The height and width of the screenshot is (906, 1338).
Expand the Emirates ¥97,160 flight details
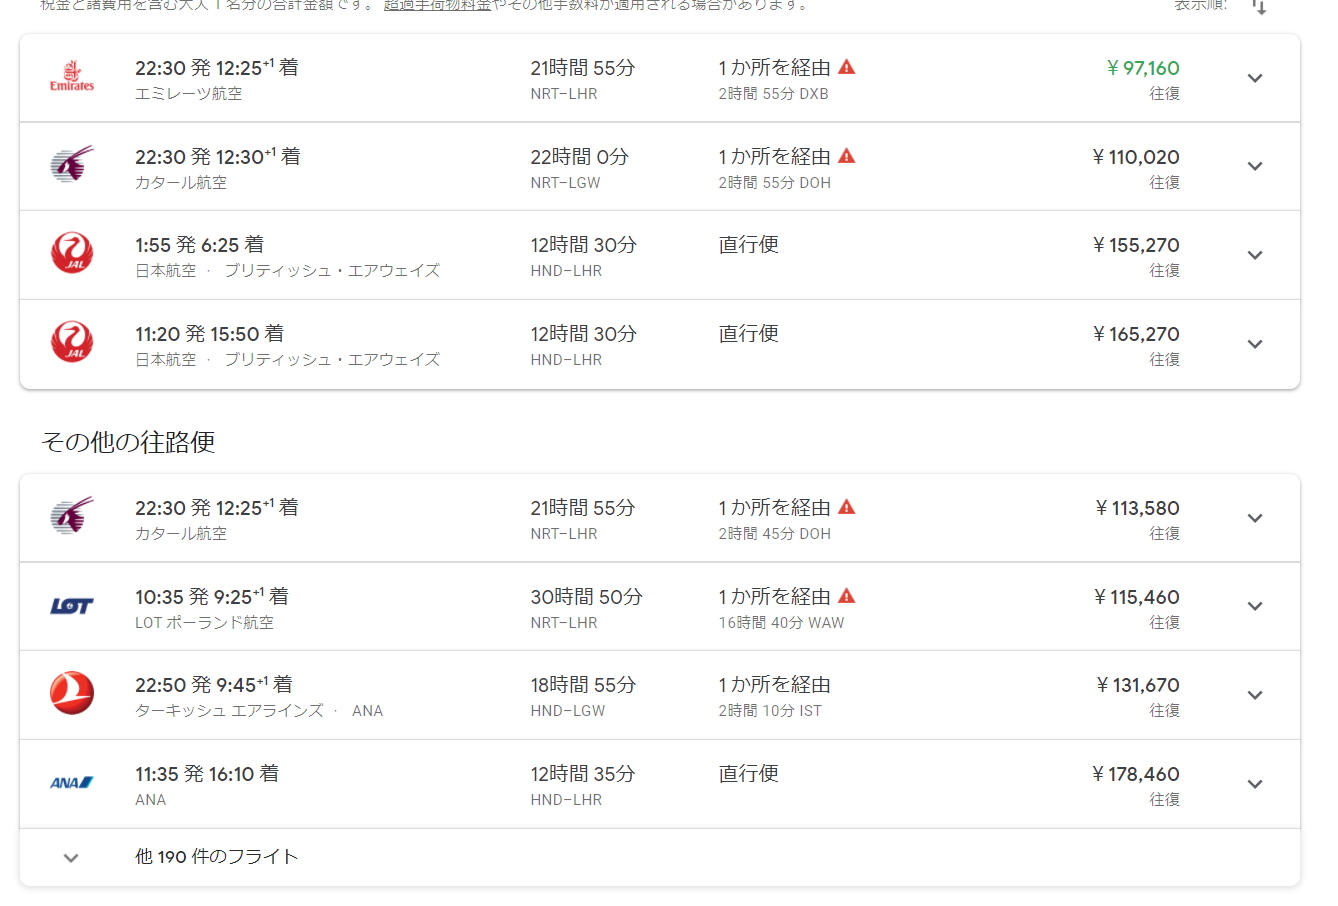coord(1255,78)
